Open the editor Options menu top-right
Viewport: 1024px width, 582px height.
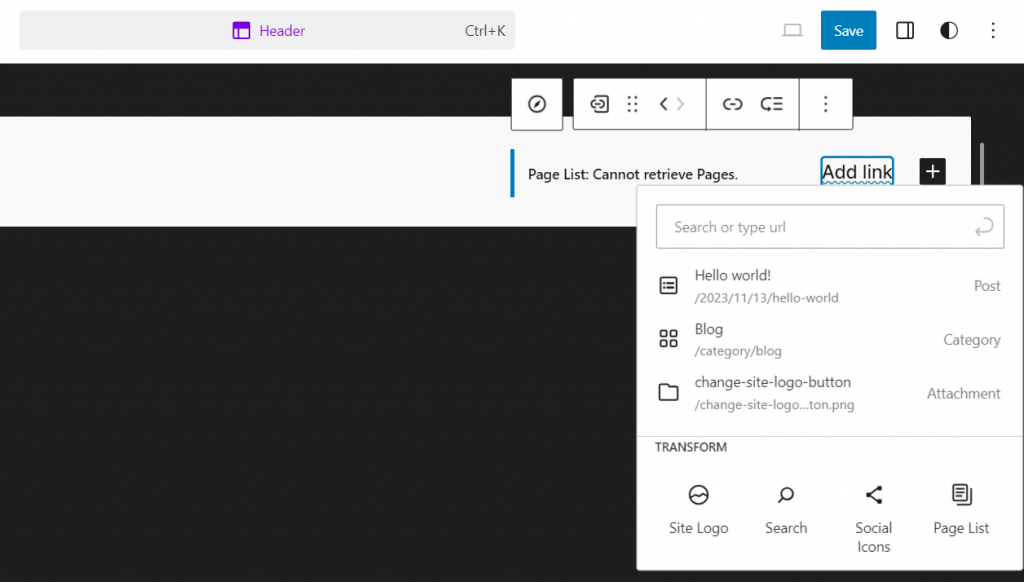click(993, 30)
